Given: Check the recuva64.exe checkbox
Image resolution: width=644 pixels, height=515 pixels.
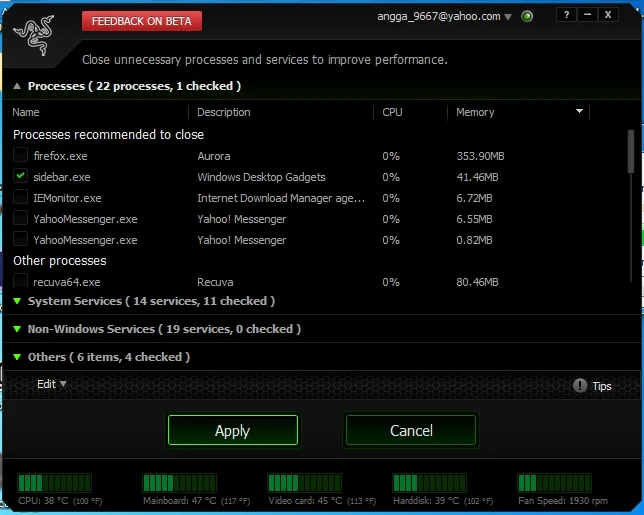Looking at the screenshot, I should coord(21,280).
